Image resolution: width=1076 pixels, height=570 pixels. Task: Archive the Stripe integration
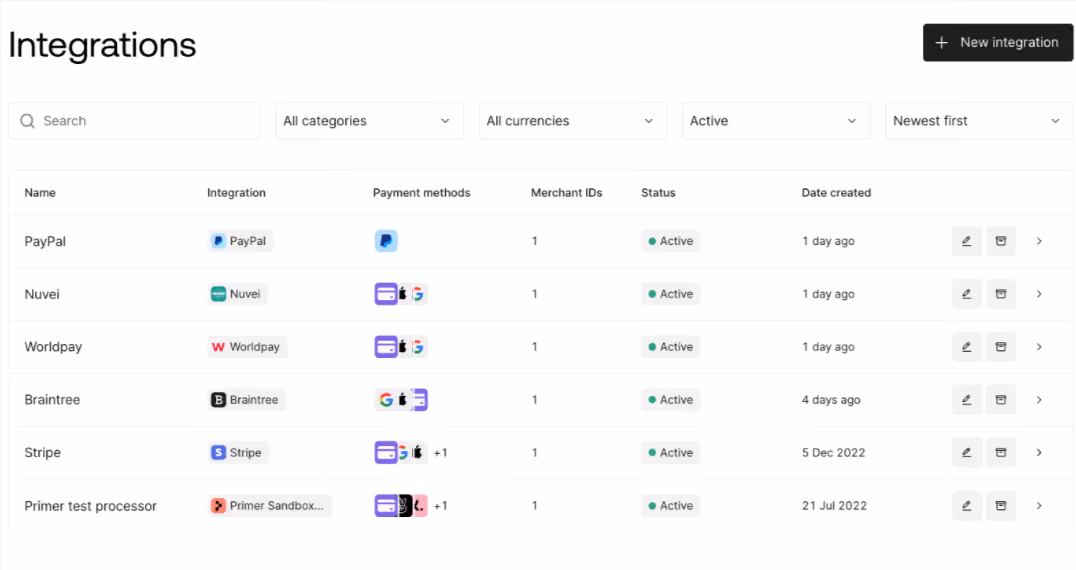(1001, 452)
